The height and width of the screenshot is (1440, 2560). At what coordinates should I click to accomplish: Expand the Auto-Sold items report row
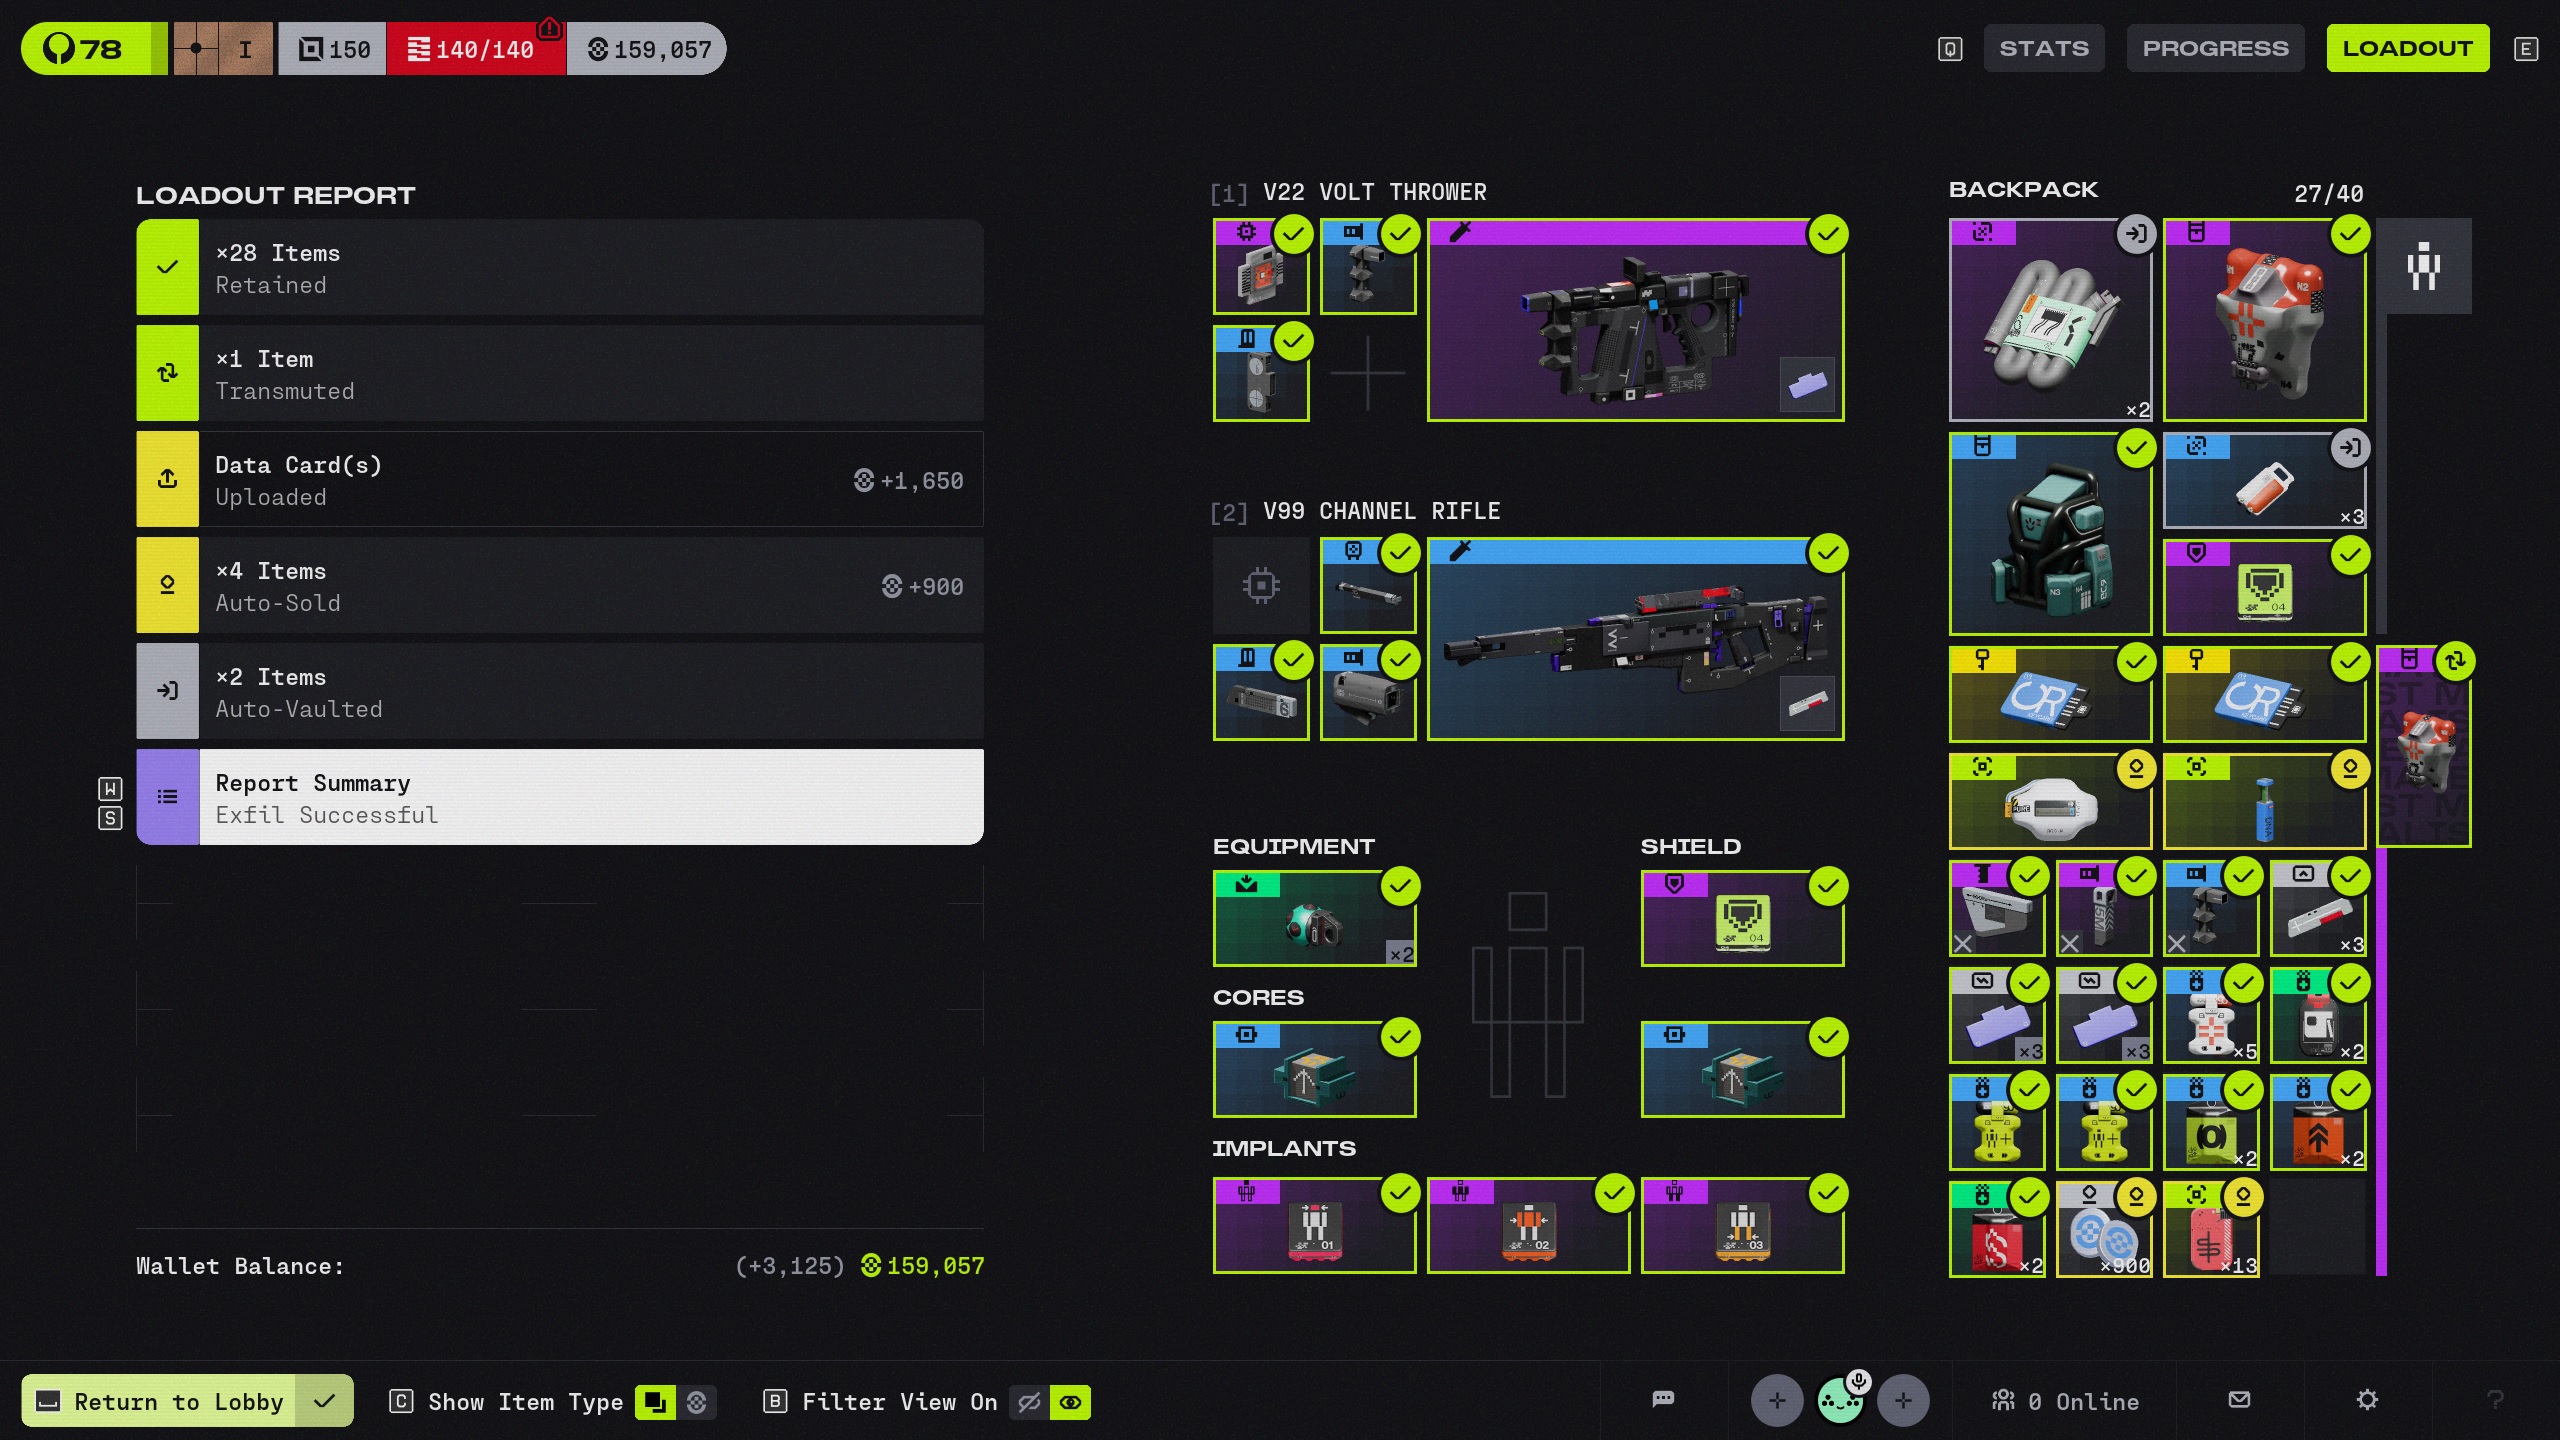(560, 585)
